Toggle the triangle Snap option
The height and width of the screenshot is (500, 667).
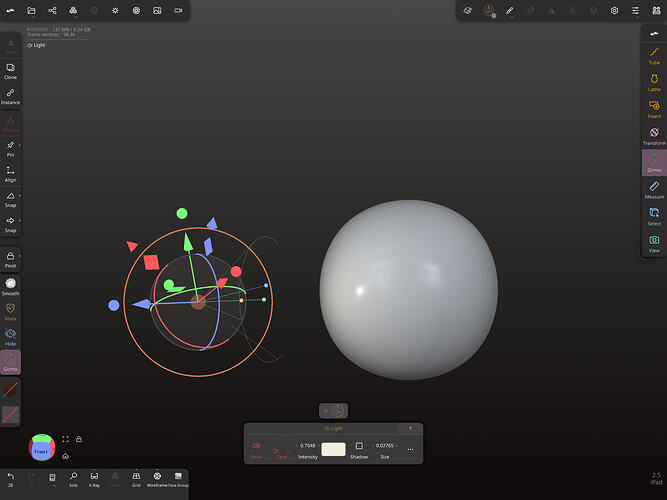click(11, 199)
